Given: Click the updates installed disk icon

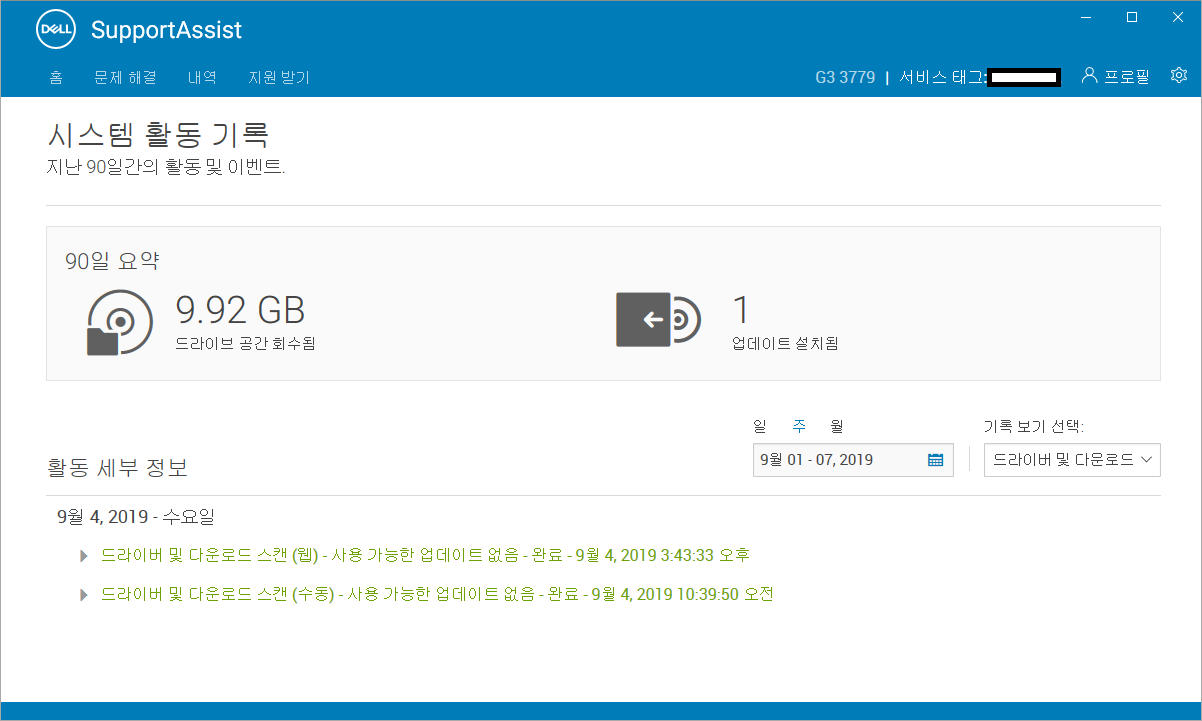Looking at the screenshot, I should tap(658, 319).
